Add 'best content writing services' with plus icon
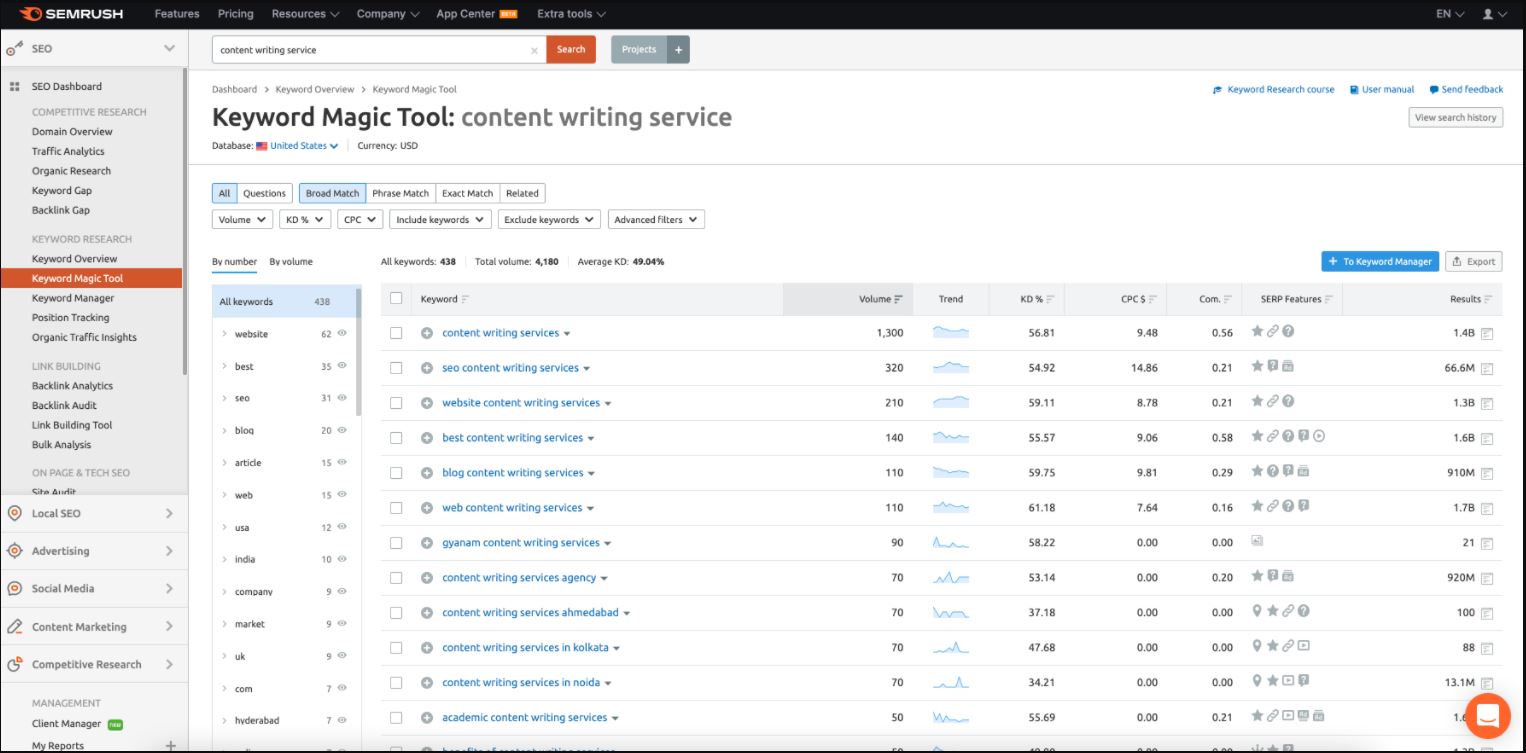Image resolution: width=1526 pixels, height=753 pixels. [427, 438]
